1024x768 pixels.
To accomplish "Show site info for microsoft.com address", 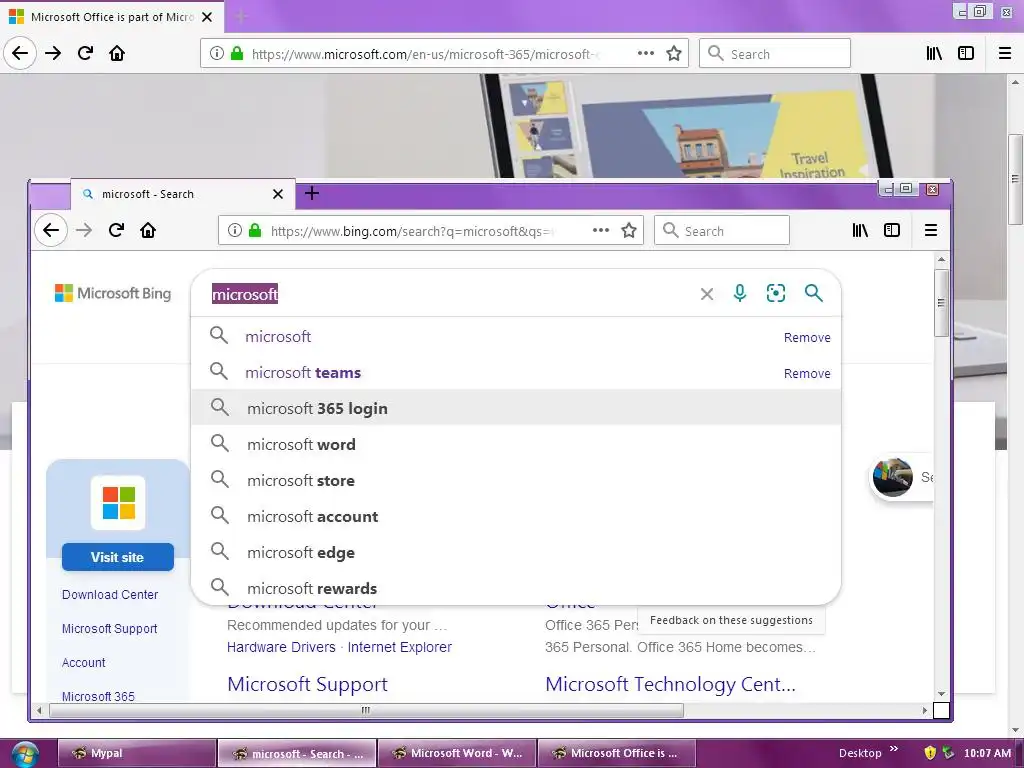I will 217,54.
